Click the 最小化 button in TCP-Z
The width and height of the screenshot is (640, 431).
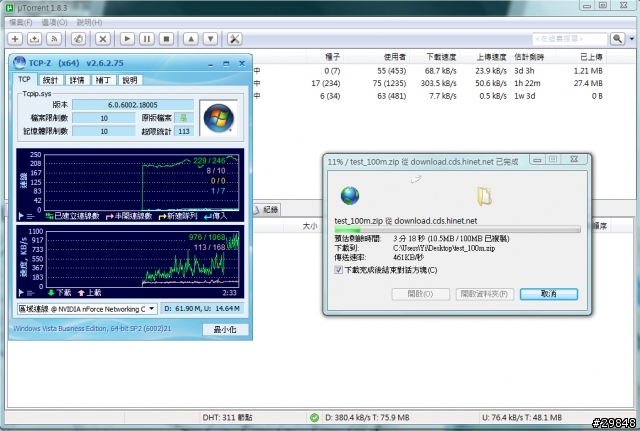225,329
